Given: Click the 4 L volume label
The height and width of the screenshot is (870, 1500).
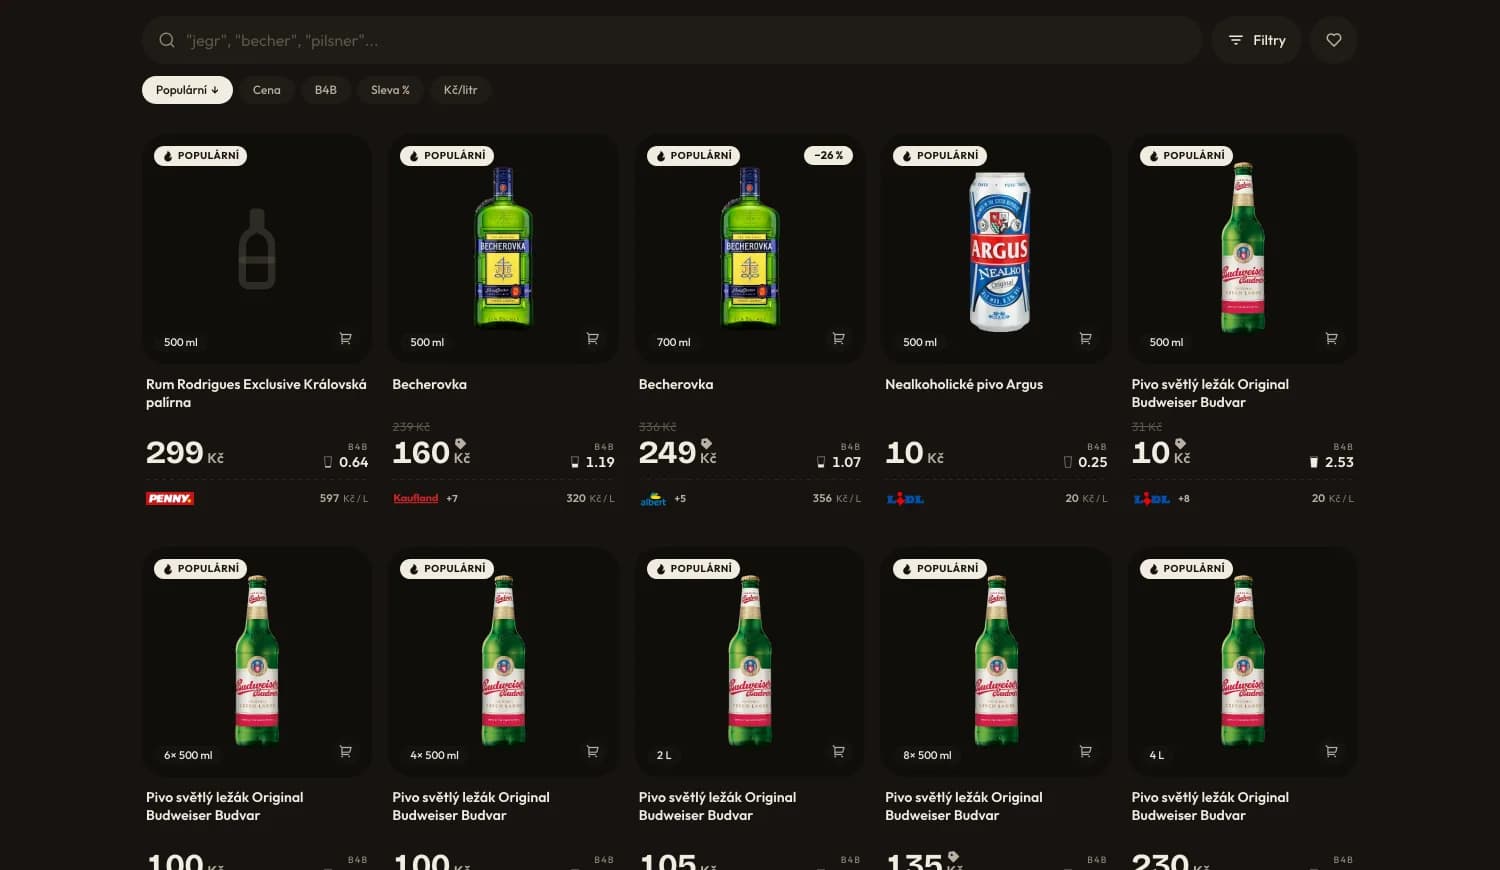Looking at the screenshot, I should pyautogui.click(x=1156, y=755).
